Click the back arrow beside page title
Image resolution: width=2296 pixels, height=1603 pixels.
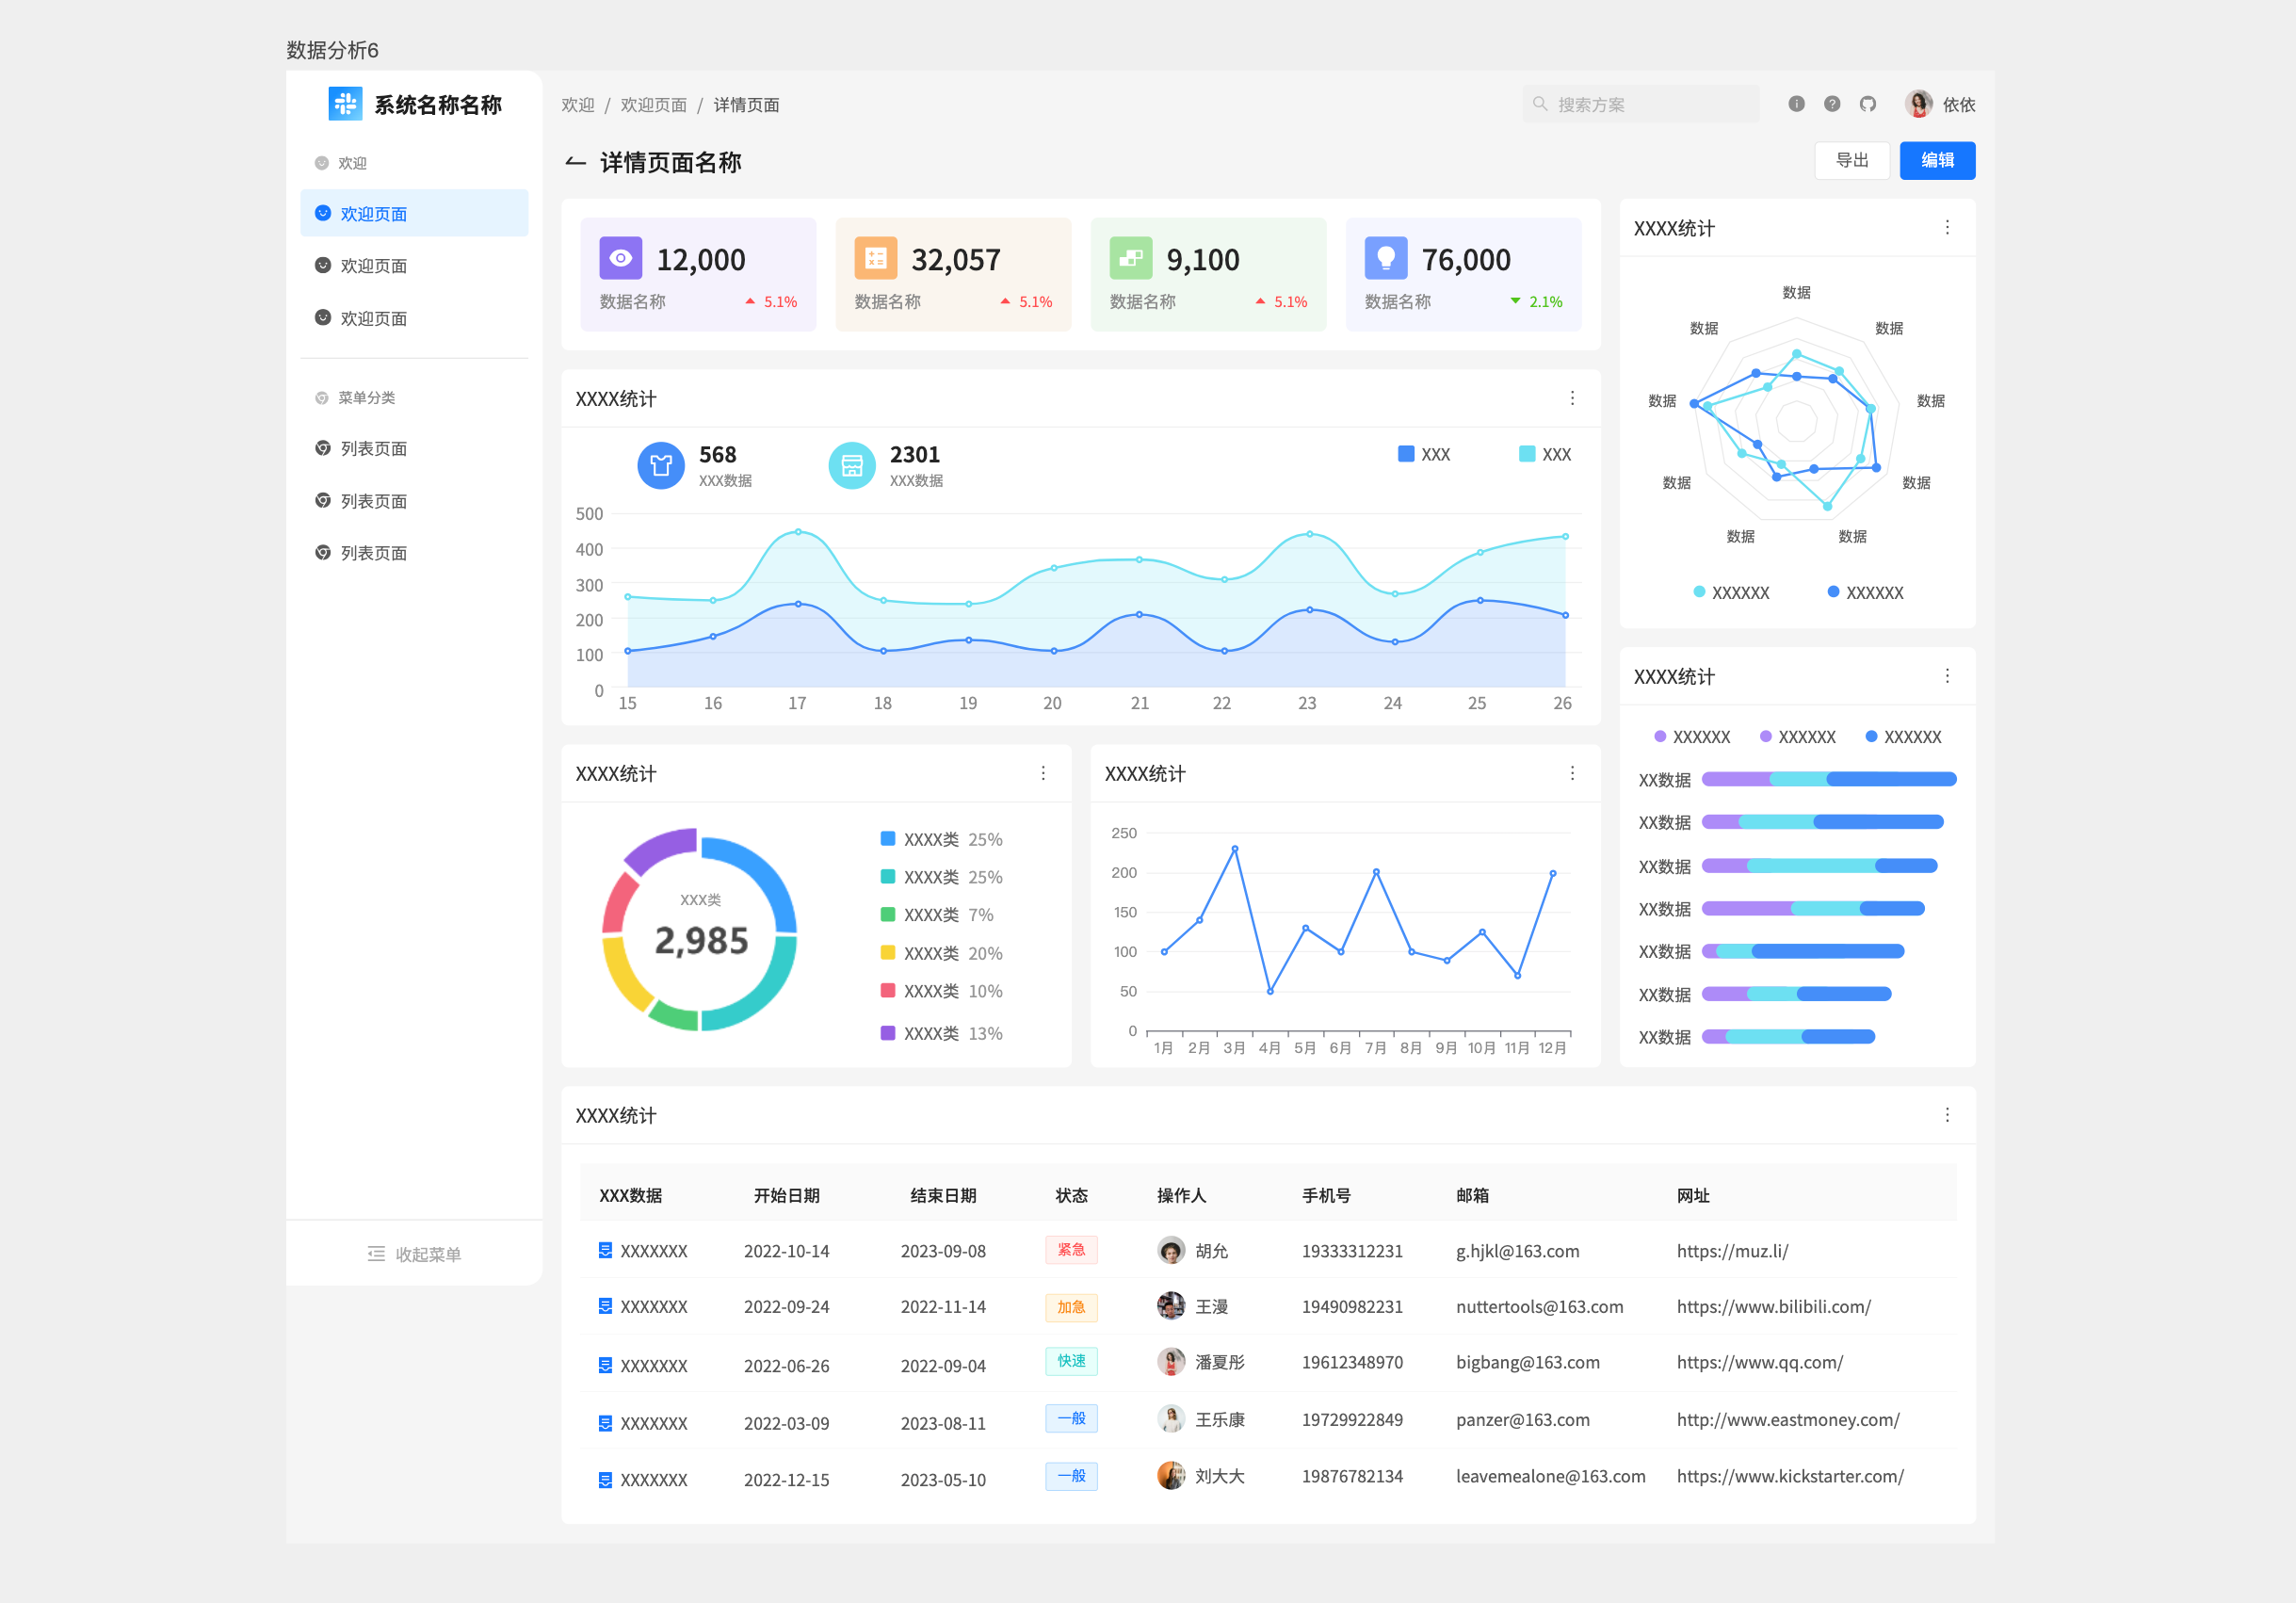coord(575,162)
